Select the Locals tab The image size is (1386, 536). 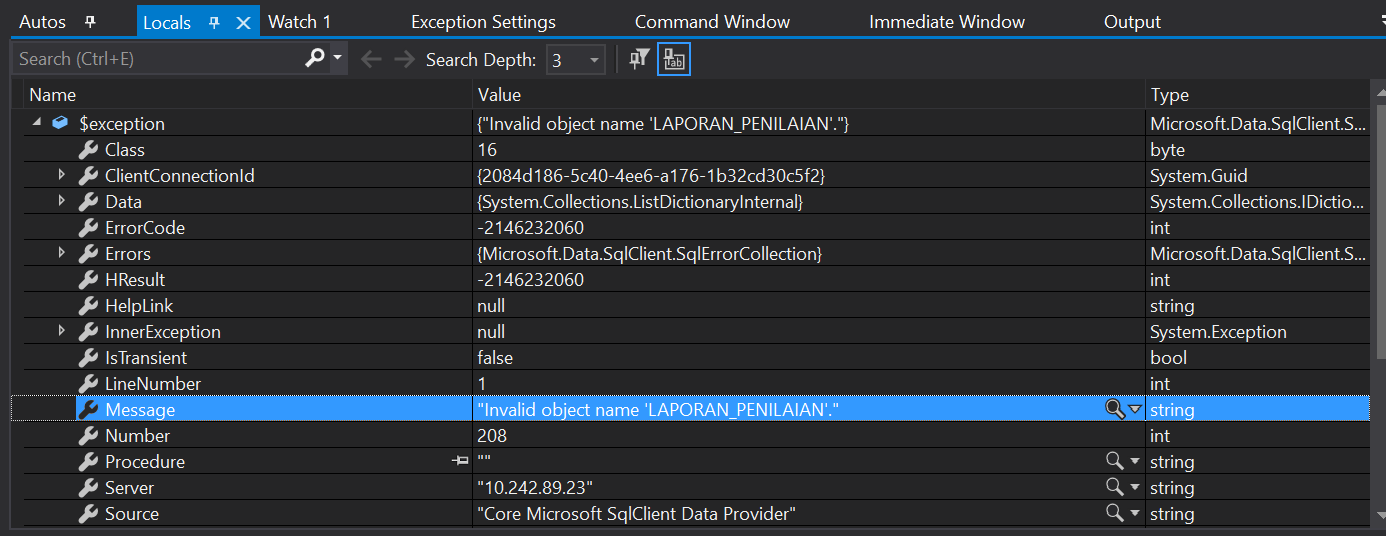pos(167,22)
